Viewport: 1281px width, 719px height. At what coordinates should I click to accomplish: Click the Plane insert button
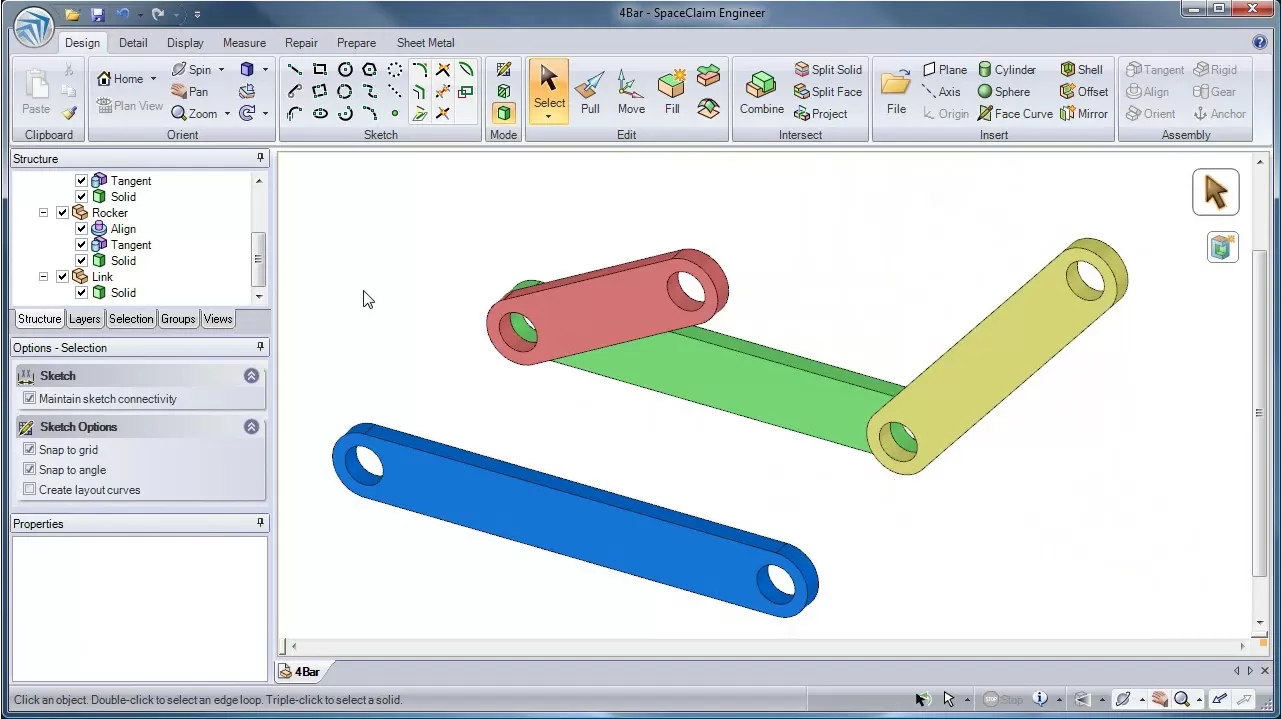point(944,70)
